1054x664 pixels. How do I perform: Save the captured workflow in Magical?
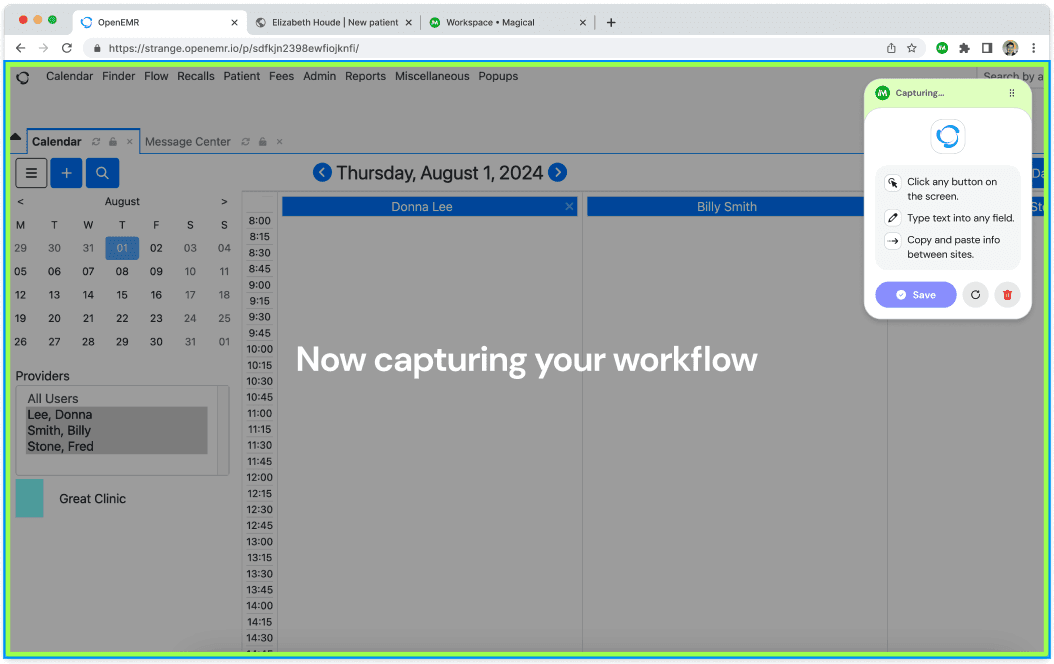tap(916, 294)
